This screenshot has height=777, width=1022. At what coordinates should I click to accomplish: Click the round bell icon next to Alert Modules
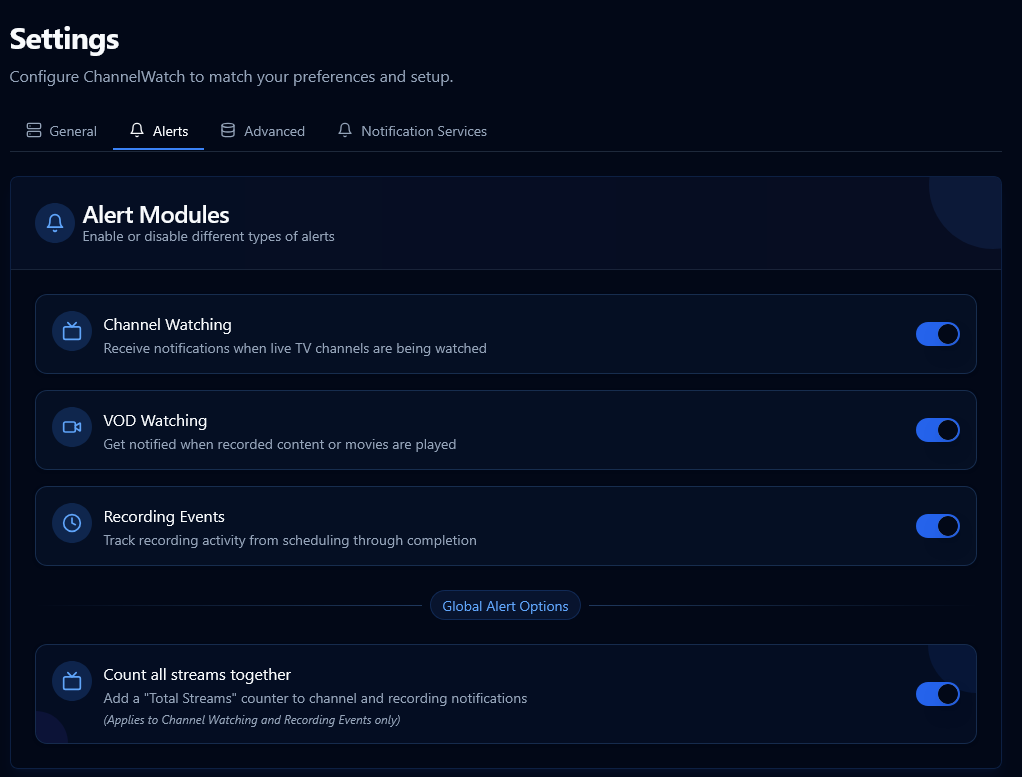click(x=55, y=223)
